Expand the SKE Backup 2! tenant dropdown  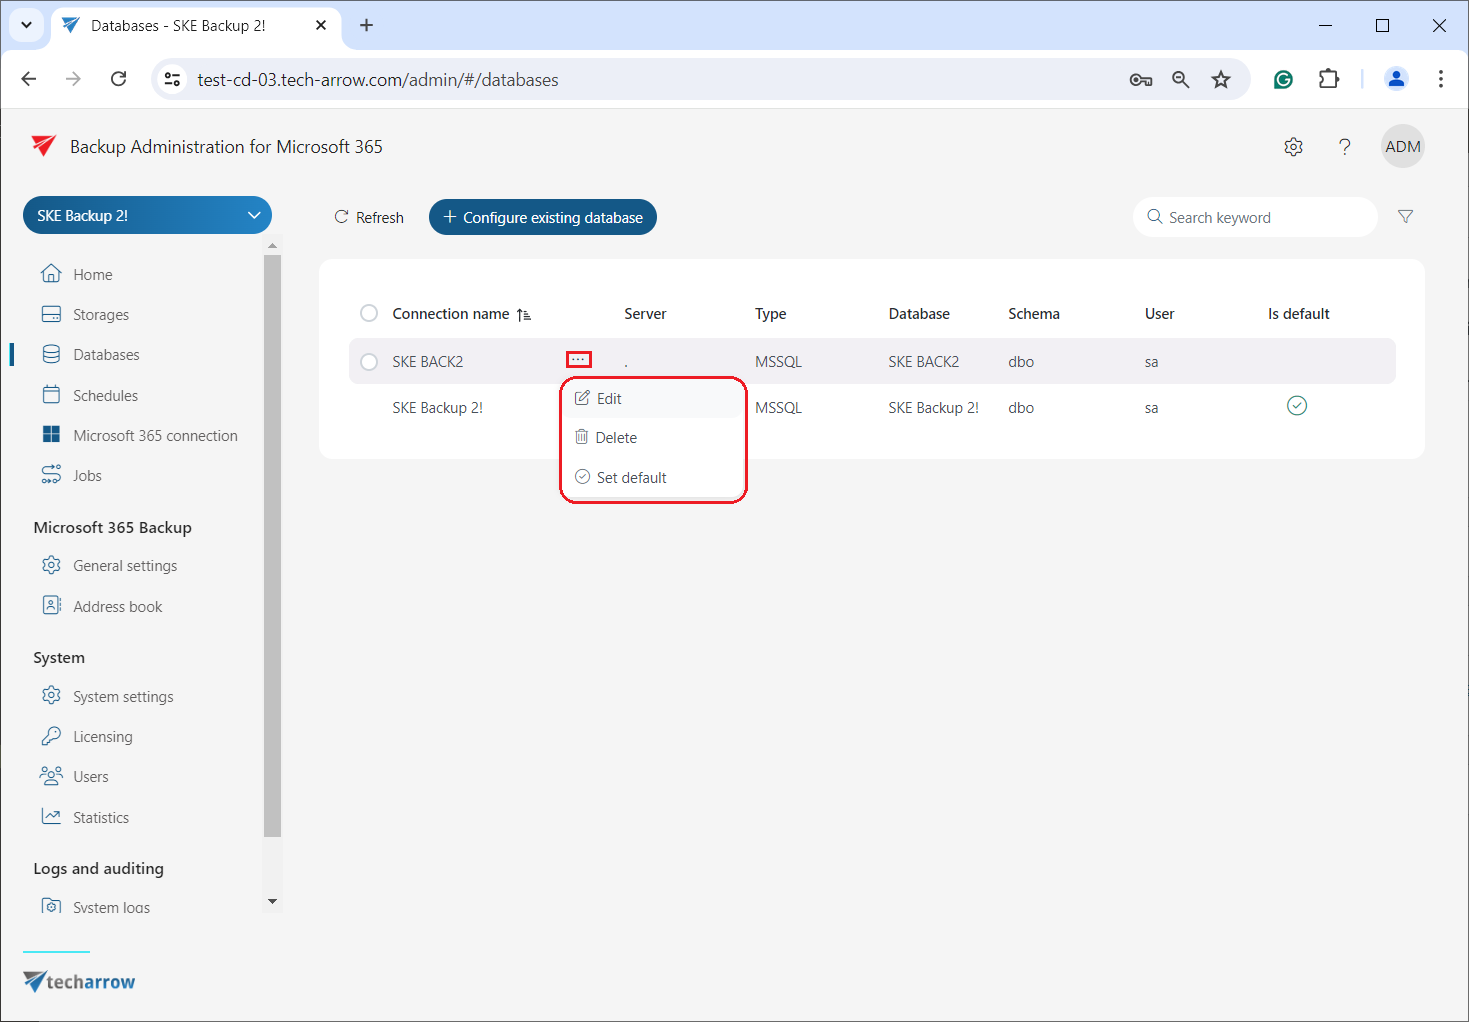click(x=253, y=216)
